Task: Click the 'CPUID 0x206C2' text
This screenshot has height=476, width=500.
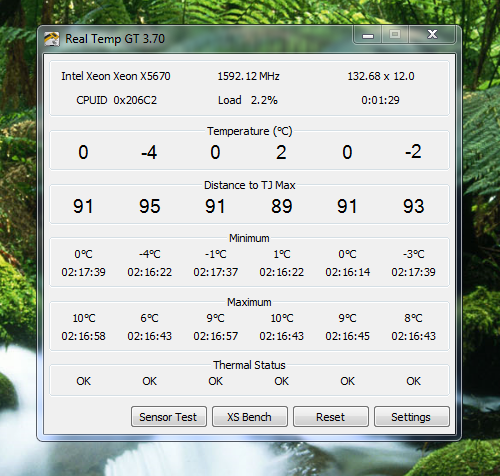Action: pyautogui.click(x=116, y=100)
